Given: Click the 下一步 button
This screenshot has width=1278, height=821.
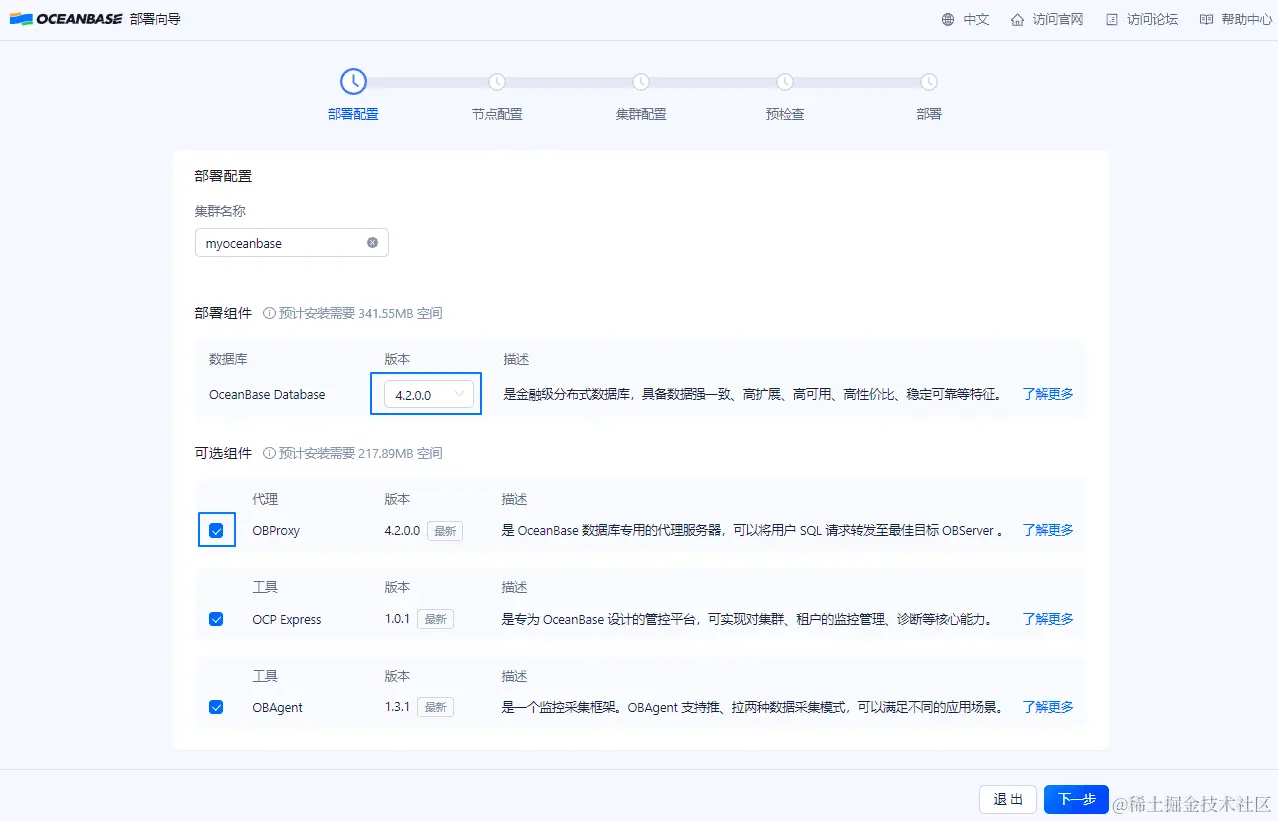Looking at the screenshot, I should click(x=1076, y=799).
